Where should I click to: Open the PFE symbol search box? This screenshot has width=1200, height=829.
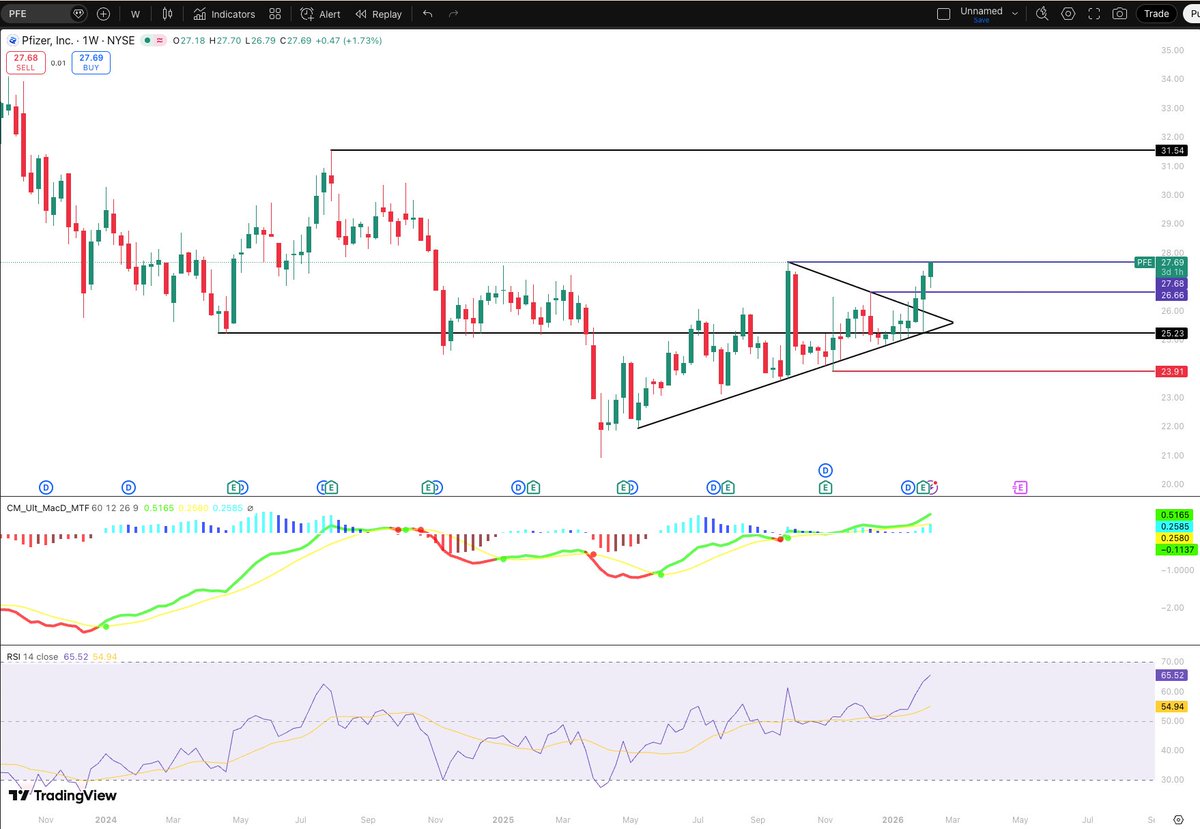(x=46, y=14)
